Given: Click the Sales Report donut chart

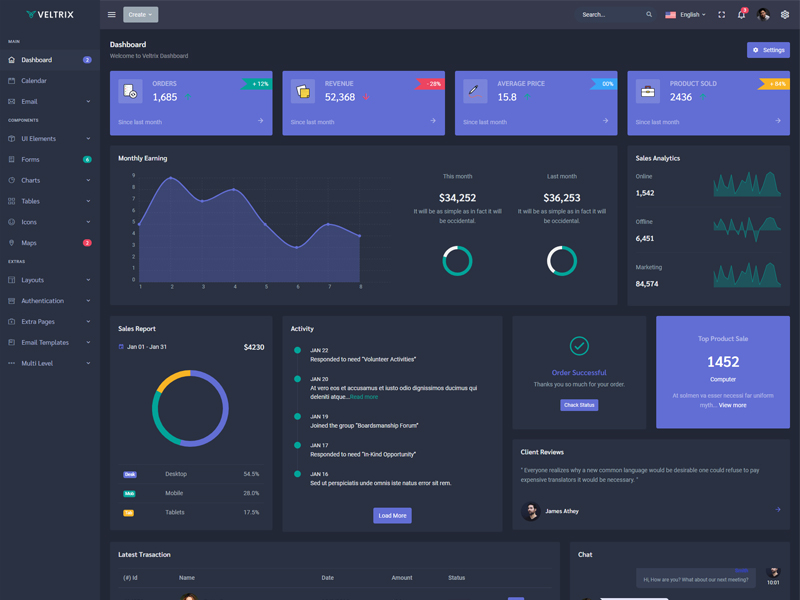Looking at the screenshot, I should click(192, 408).
